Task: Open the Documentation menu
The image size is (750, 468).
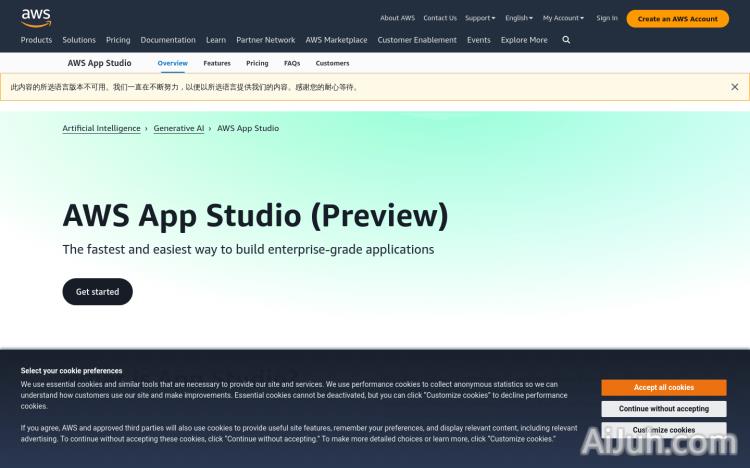Action: click(x=168, y=40)
